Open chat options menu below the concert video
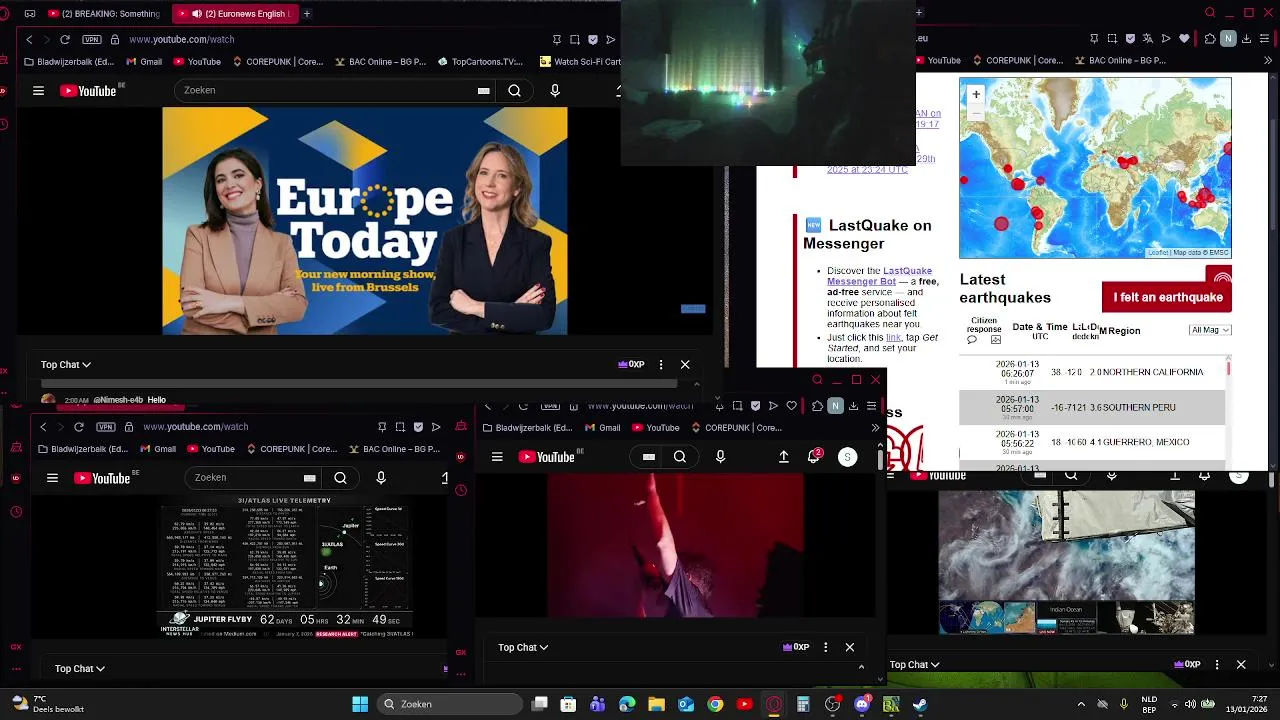Screen dimensions: 1280x720 [x=826, y=648]
